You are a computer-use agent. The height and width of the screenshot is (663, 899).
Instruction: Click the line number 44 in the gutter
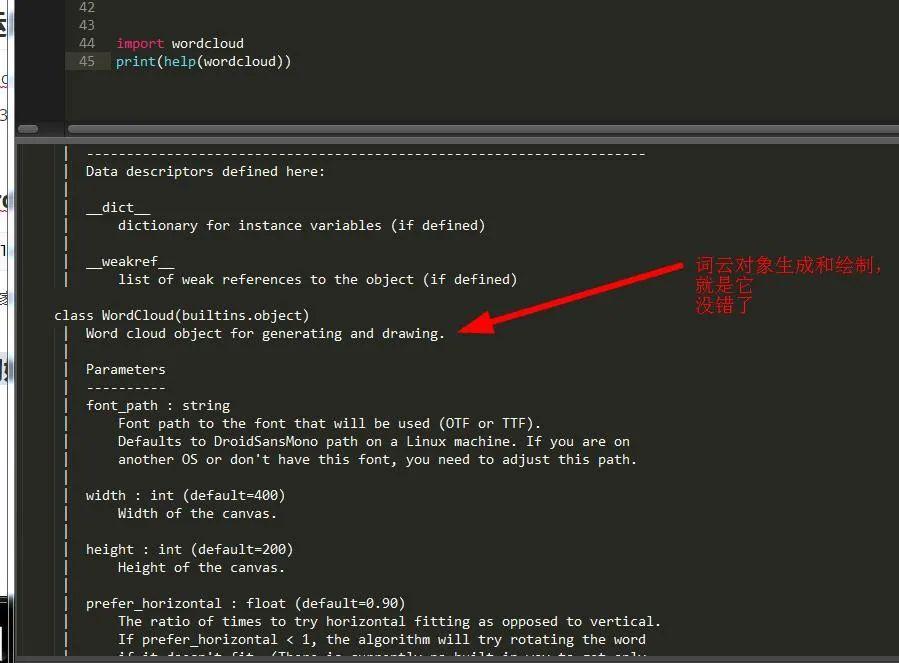86,43
